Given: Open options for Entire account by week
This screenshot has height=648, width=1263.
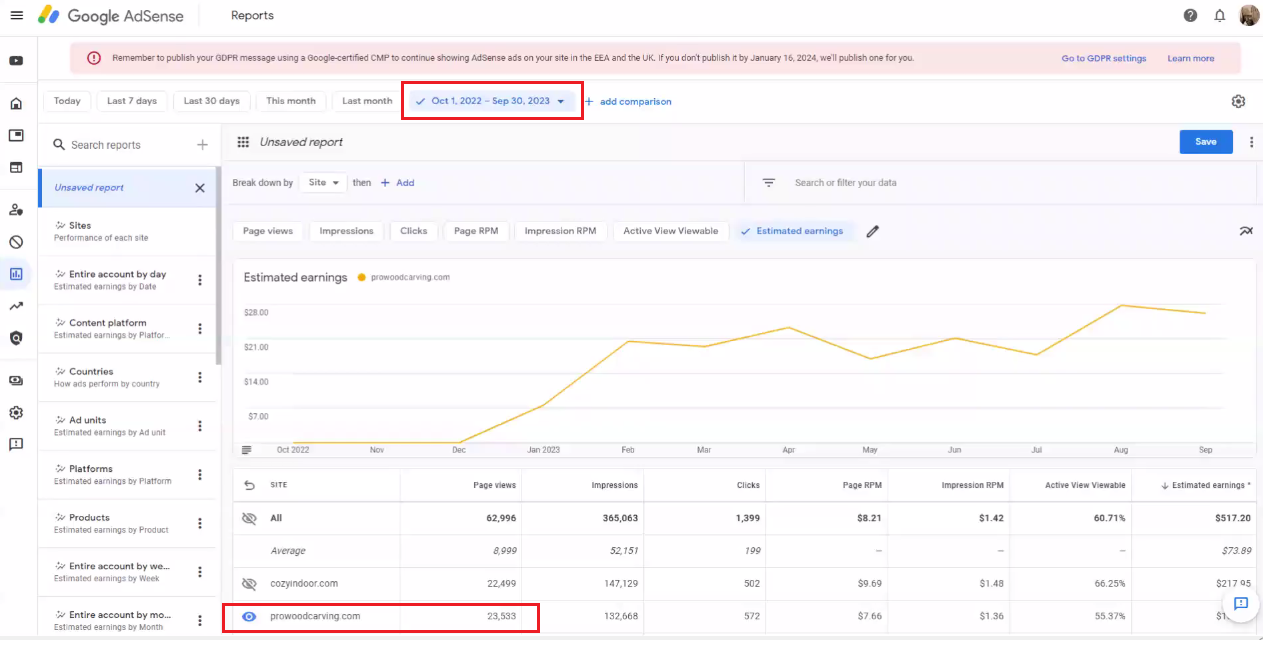Looking at the screenshot, I should pyautogui.click(x=200, y=572).
